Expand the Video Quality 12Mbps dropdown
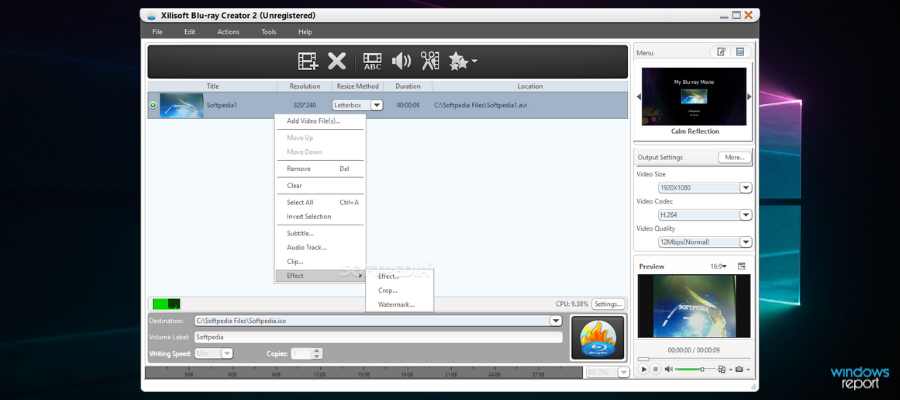Viewport: 900px width, 400px height. [746, 242]
